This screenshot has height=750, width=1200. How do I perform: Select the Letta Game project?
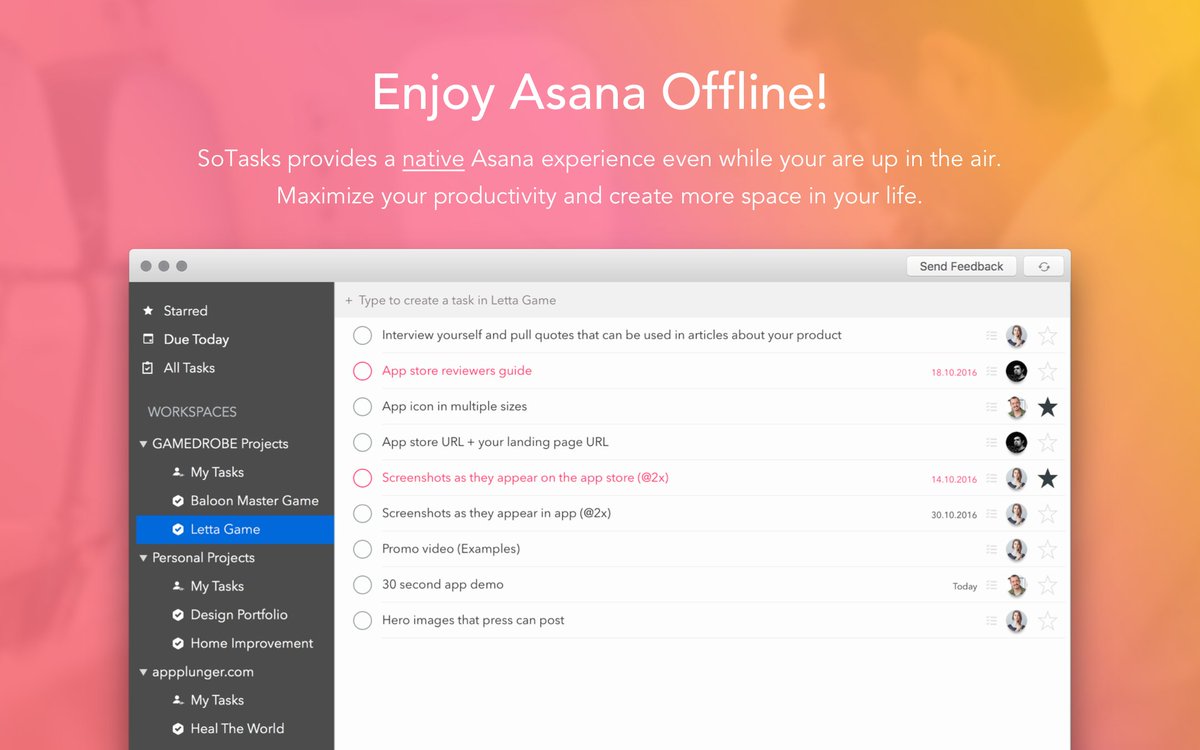(x=234, y=529)
